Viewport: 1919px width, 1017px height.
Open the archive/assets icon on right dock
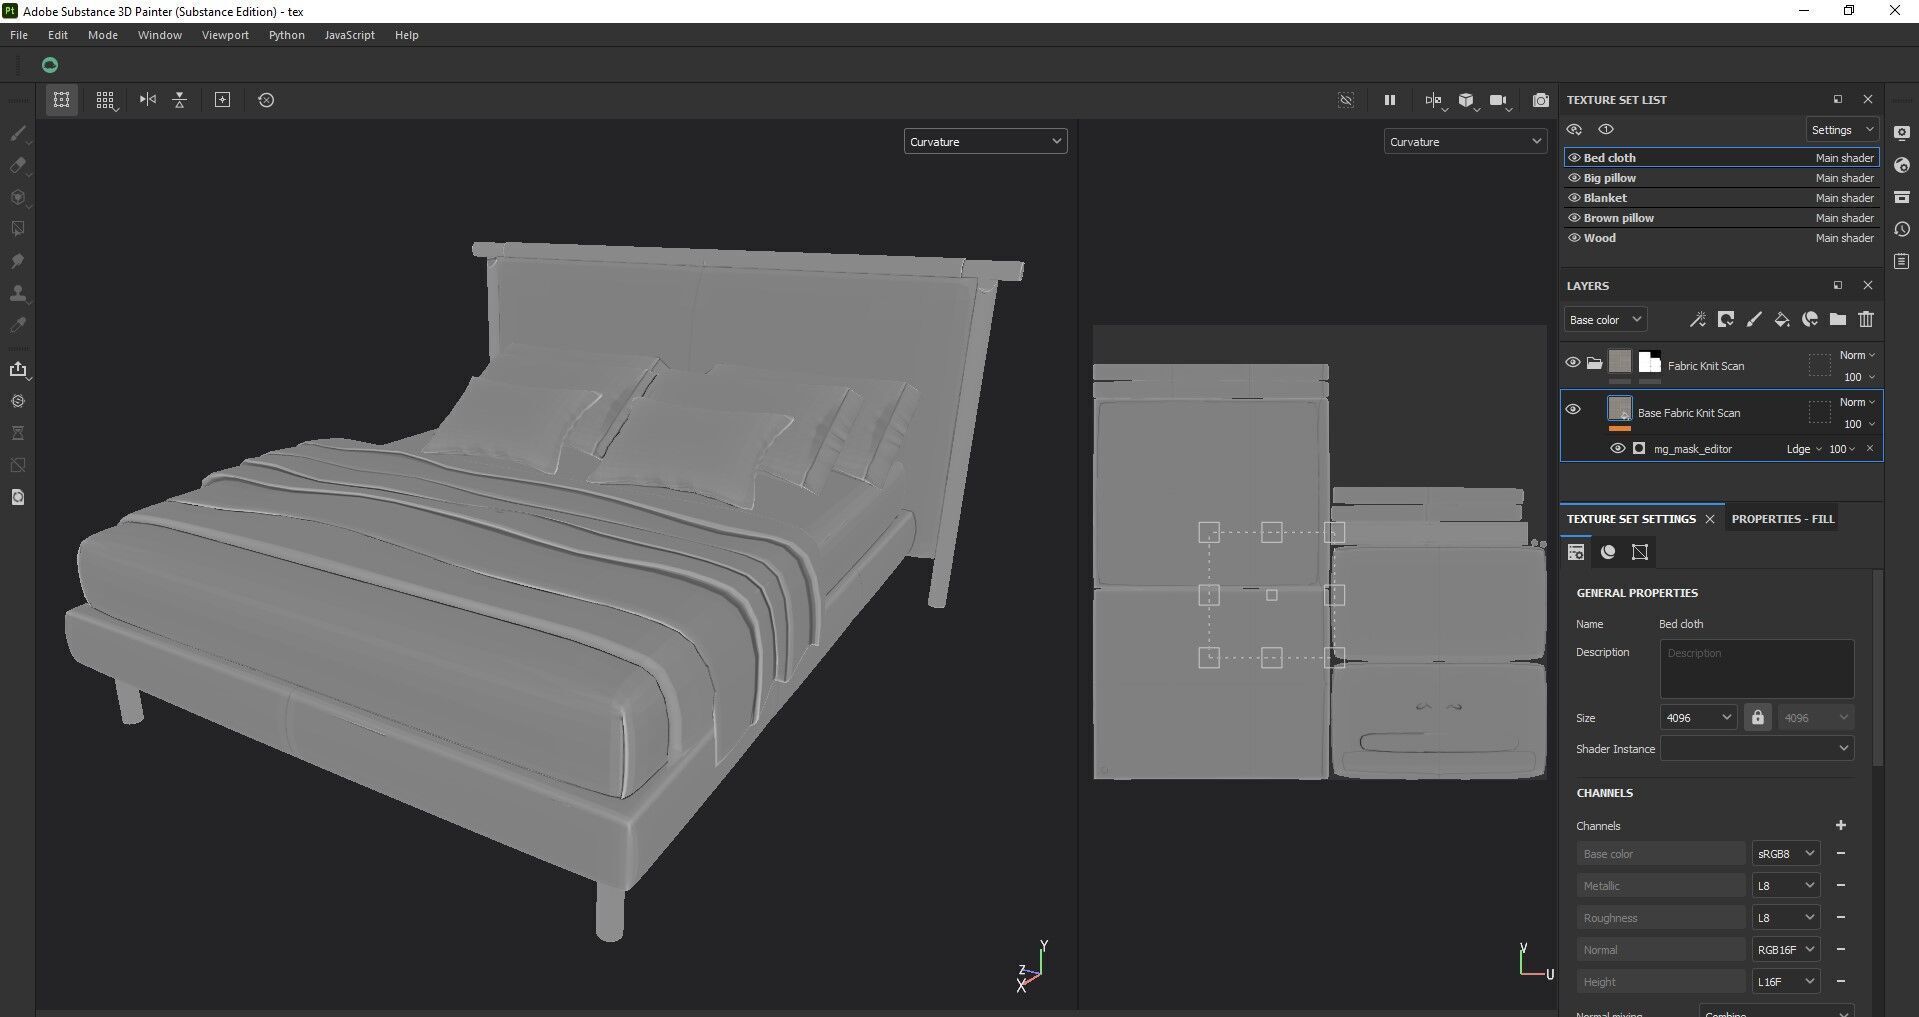click(1902, 197)
